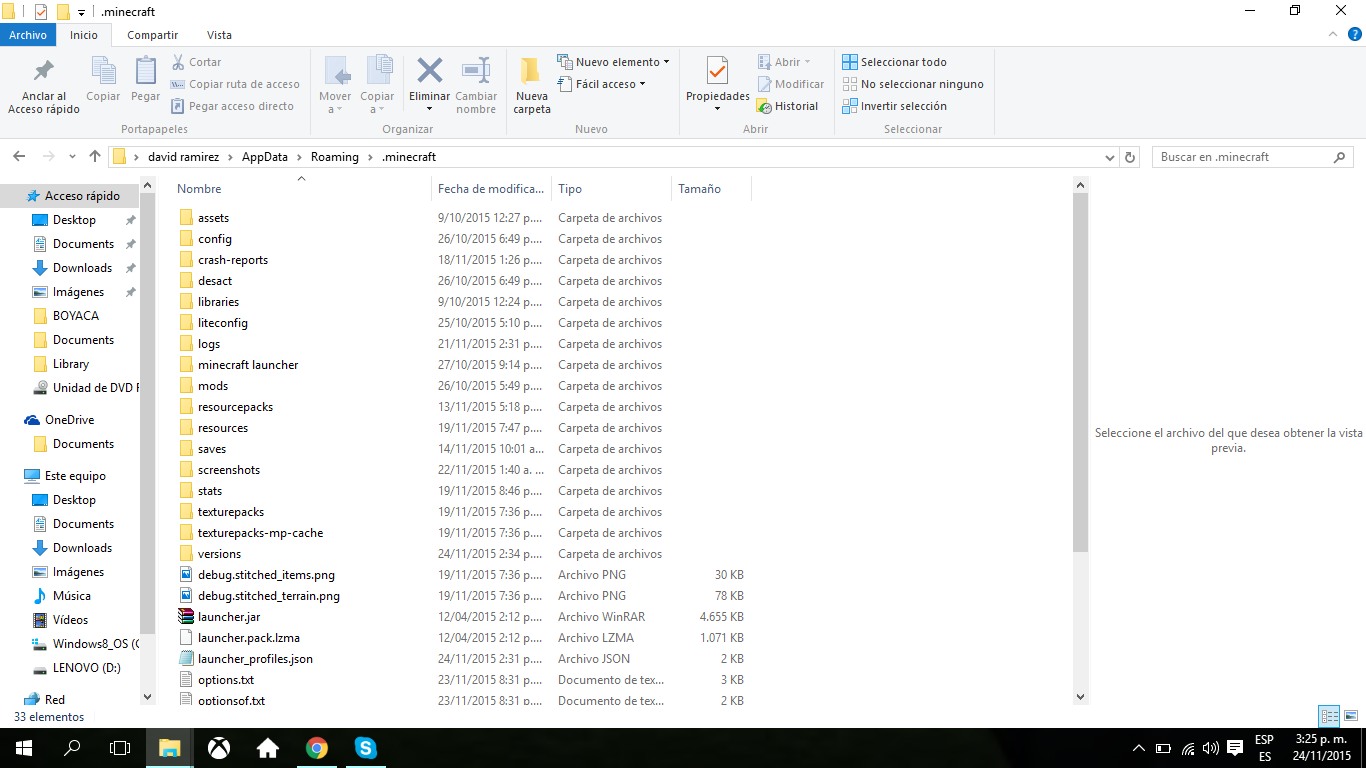
Task: Open the Historial of the file
Action: click(x=788, y=106)
